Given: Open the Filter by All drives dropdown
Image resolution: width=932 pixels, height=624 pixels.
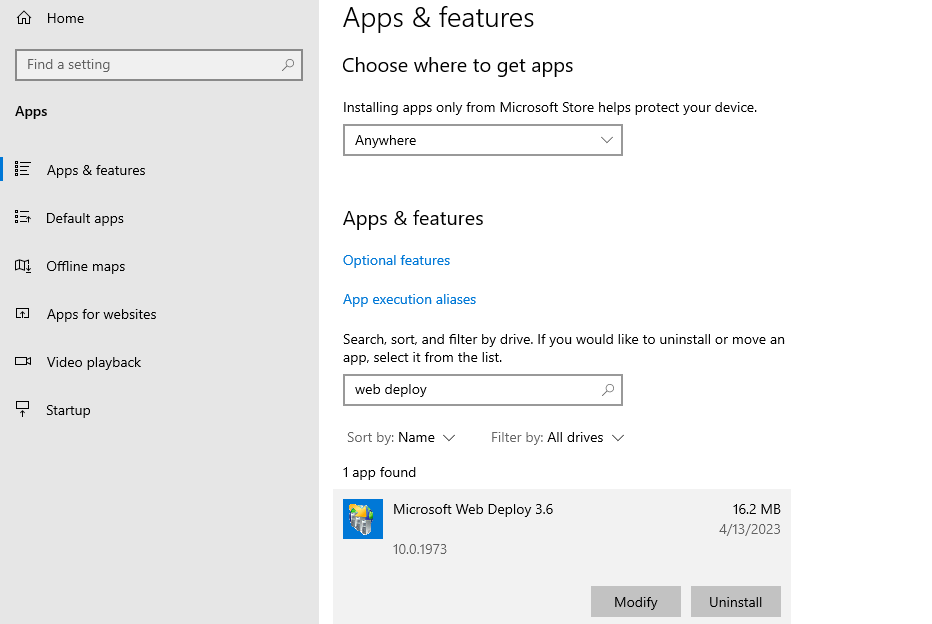Looking at the screenshot, I should click(558, 437).
